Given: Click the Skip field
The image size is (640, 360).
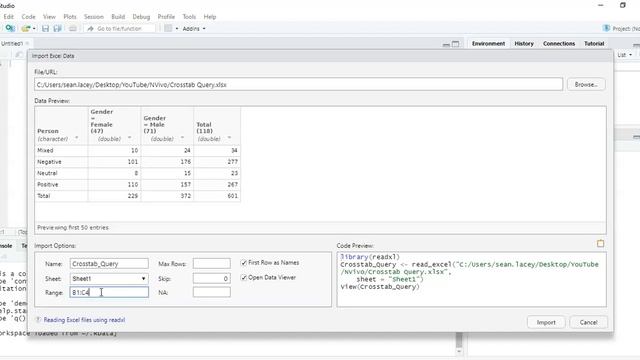Looking at the screenshot, I should coord(211,278).
